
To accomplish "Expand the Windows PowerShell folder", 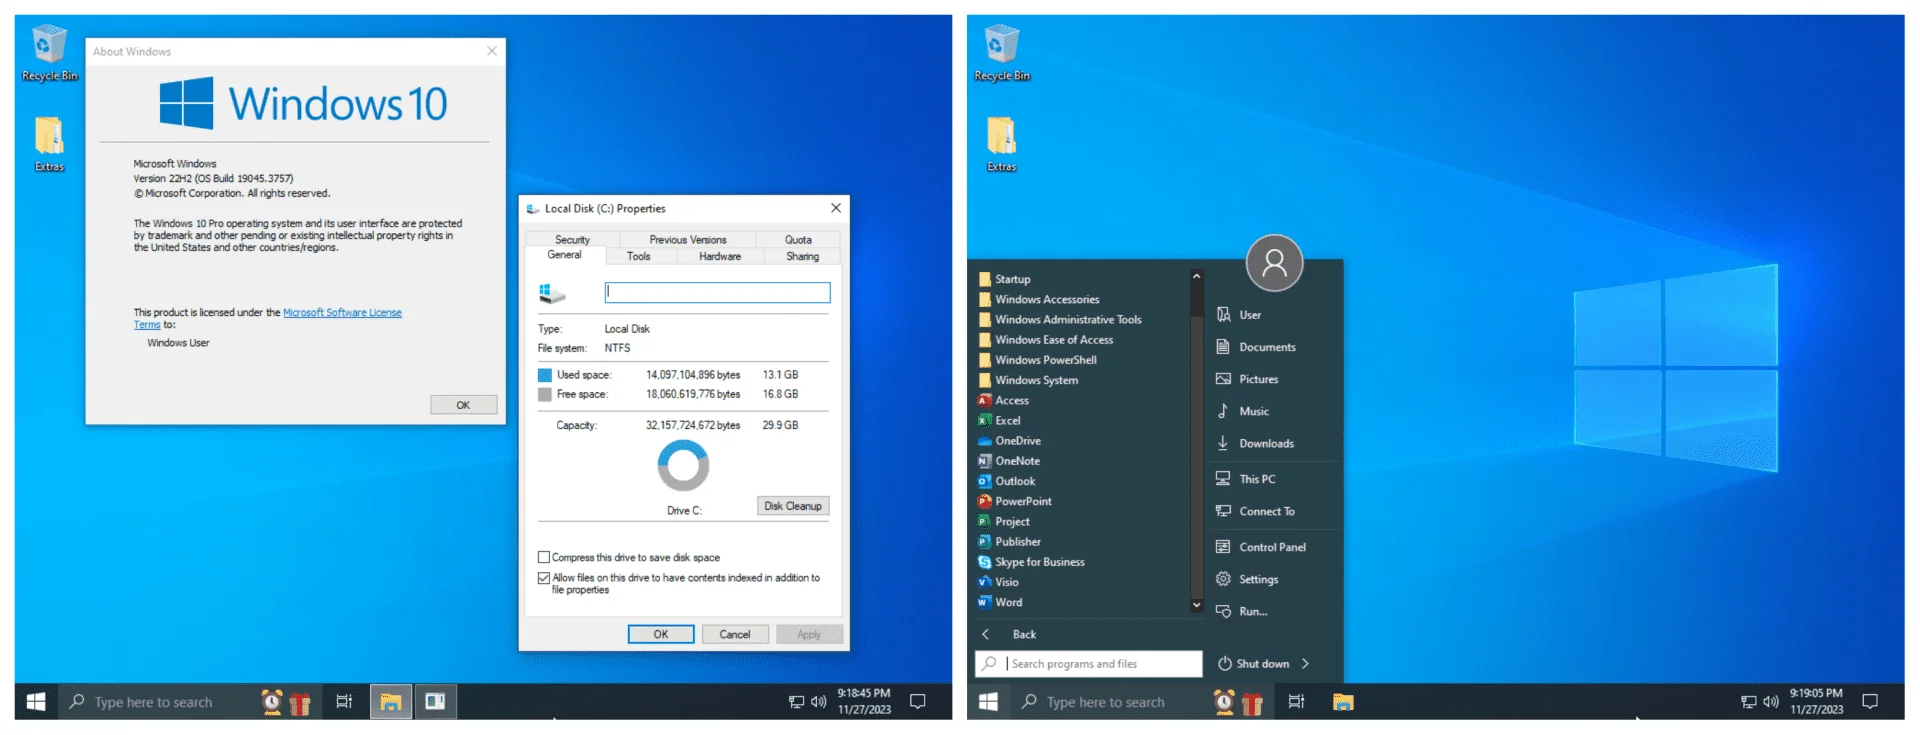I will coord(1038,360).
